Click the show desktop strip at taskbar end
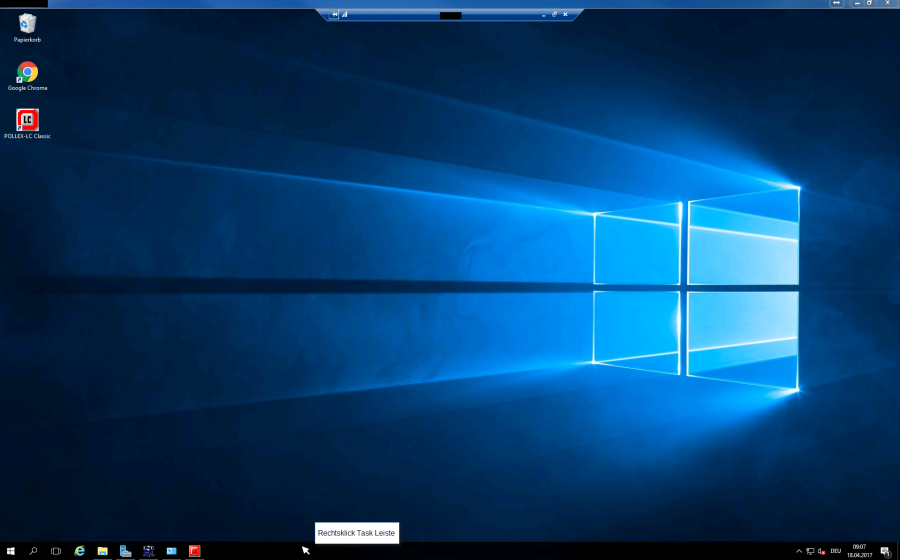 (x=898, y=551)
